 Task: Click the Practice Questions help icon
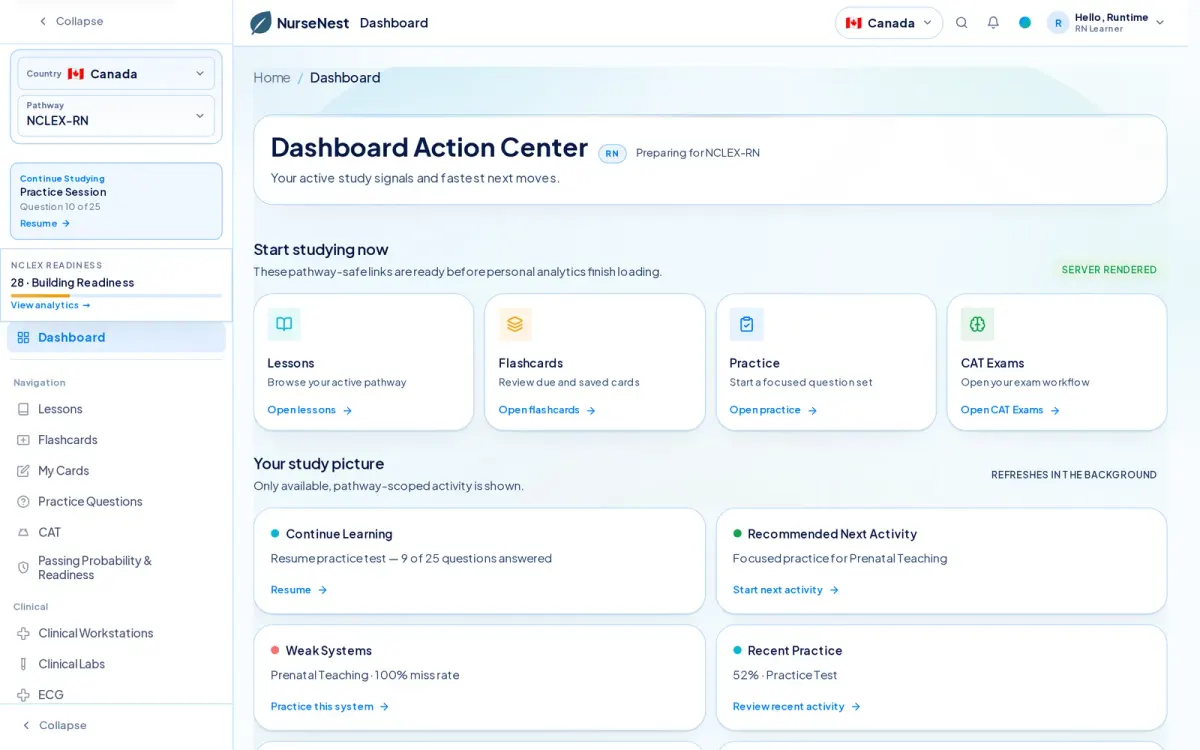(23, 502)
